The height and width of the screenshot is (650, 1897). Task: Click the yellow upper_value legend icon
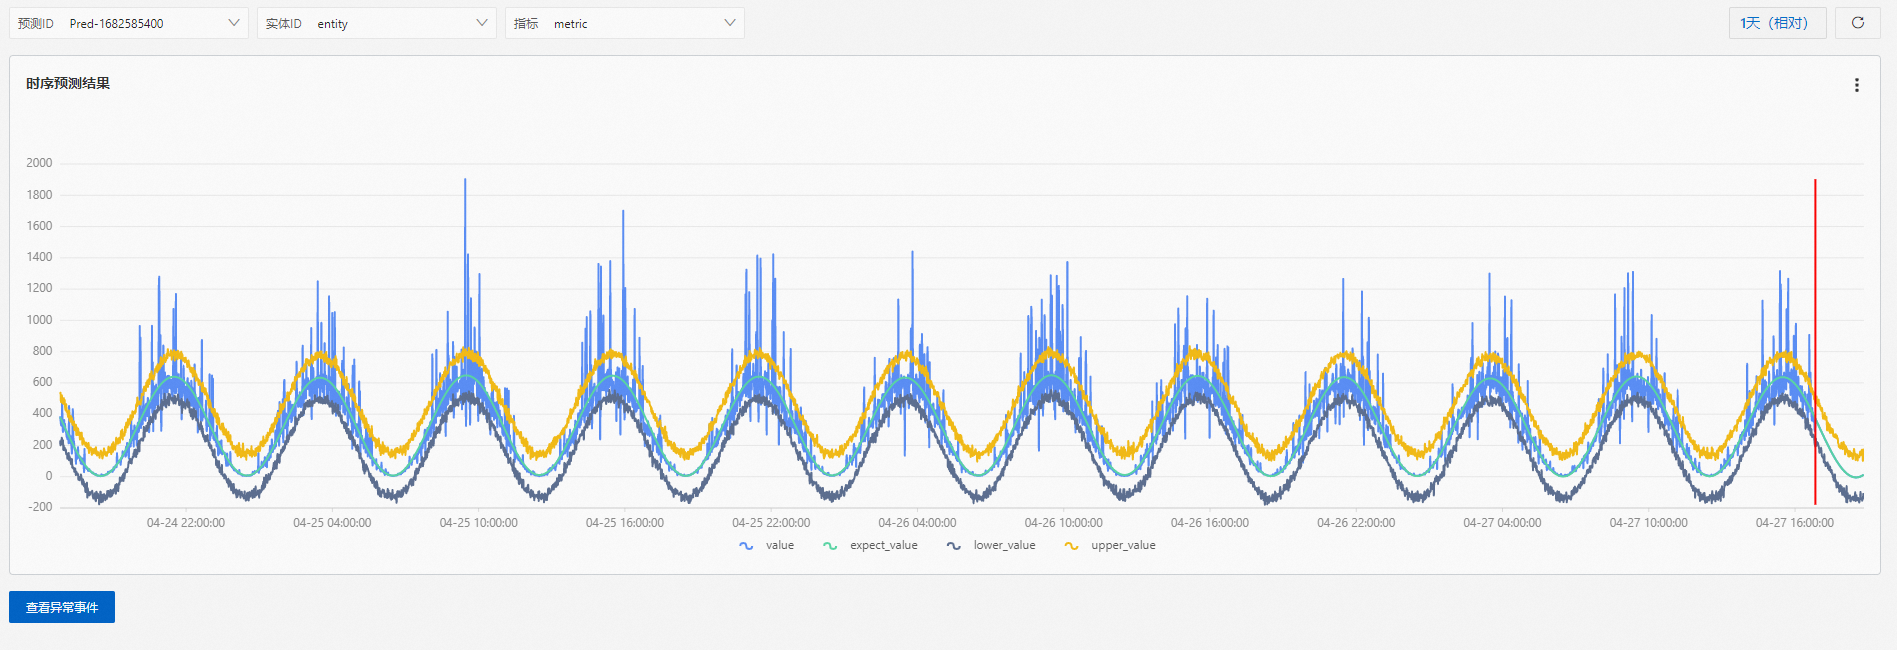1071,546
